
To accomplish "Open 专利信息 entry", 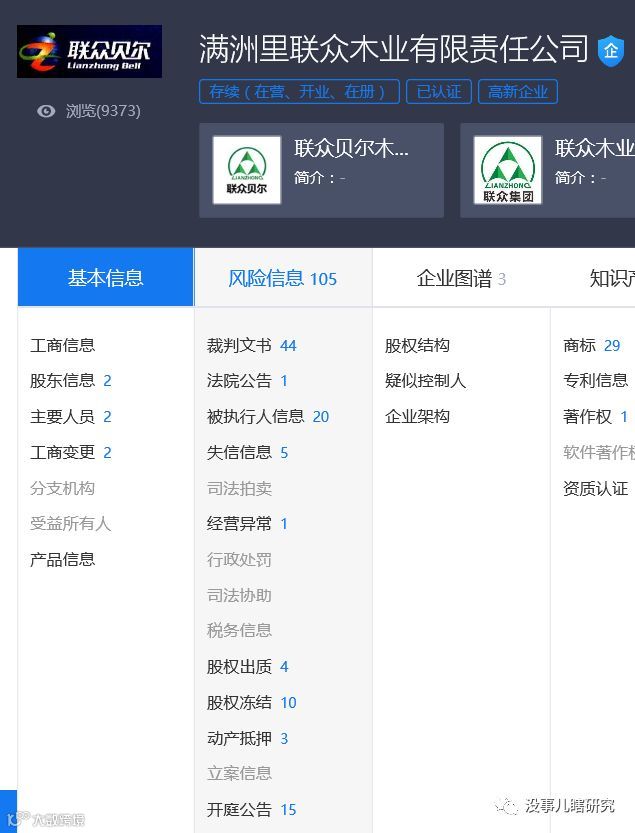I will (596, 380).
